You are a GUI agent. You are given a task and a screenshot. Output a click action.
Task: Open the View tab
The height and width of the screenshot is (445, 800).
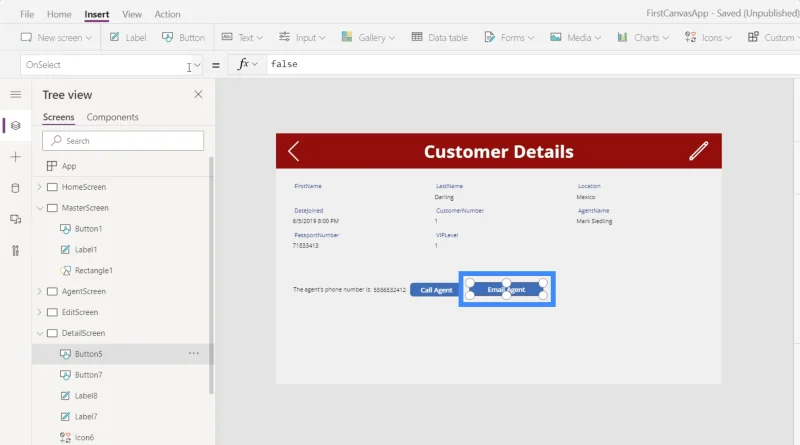coord(132,14)
